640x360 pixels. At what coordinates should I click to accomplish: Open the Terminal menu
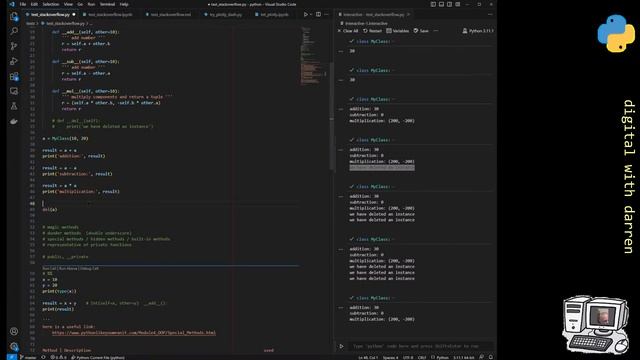point(107,4)
